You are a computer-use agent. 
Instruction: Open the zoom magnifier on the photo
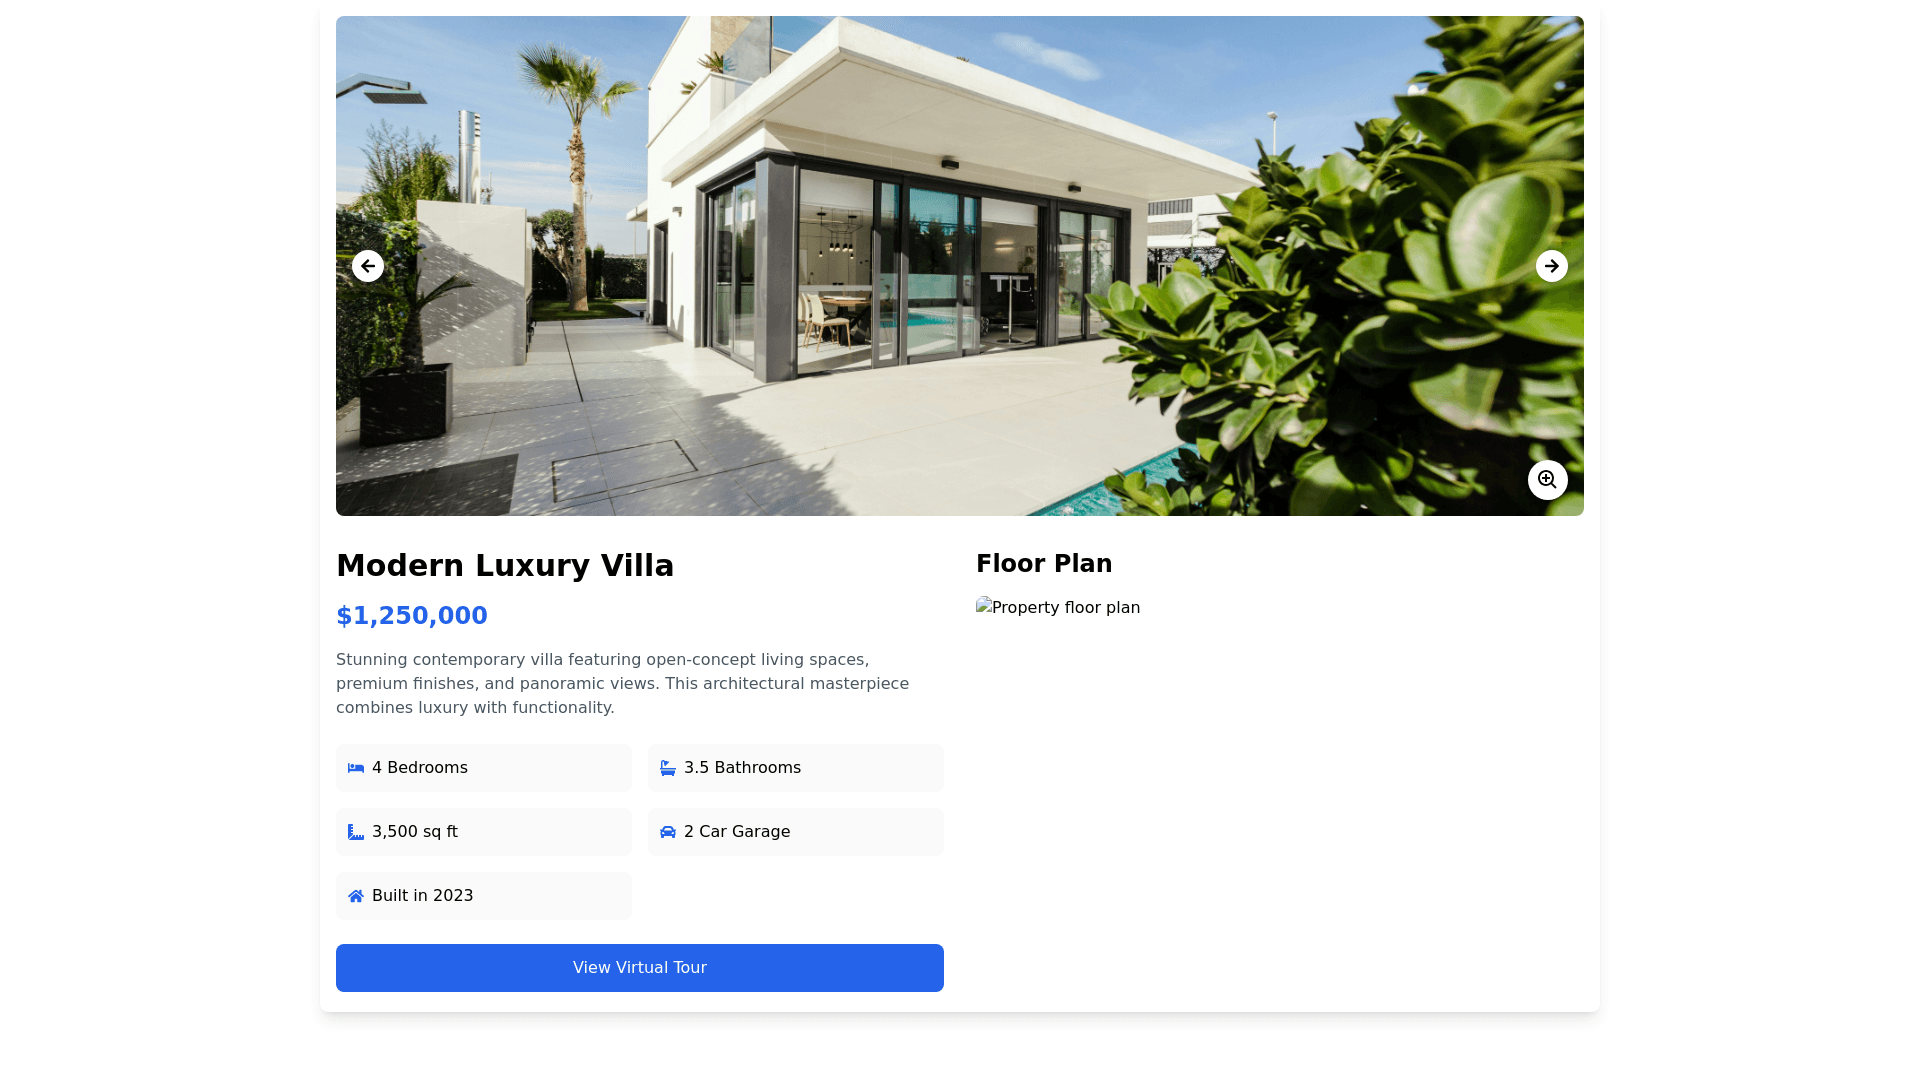pos(1548,480)
